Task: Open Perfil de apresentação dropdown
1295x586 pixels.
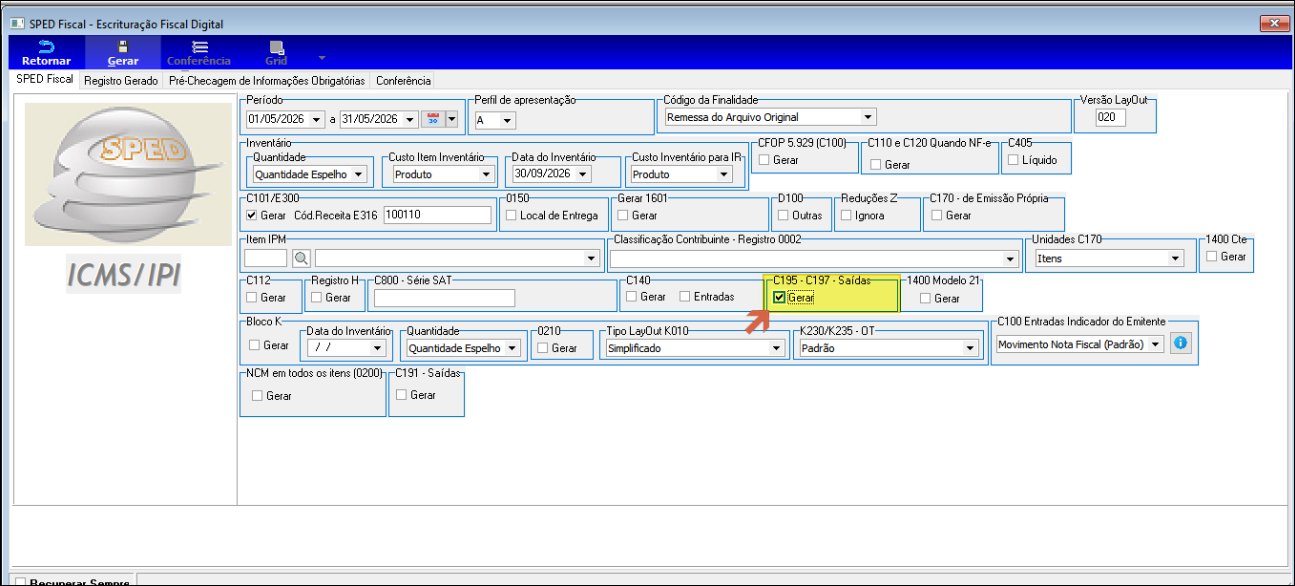Action: tap(508, 120)
